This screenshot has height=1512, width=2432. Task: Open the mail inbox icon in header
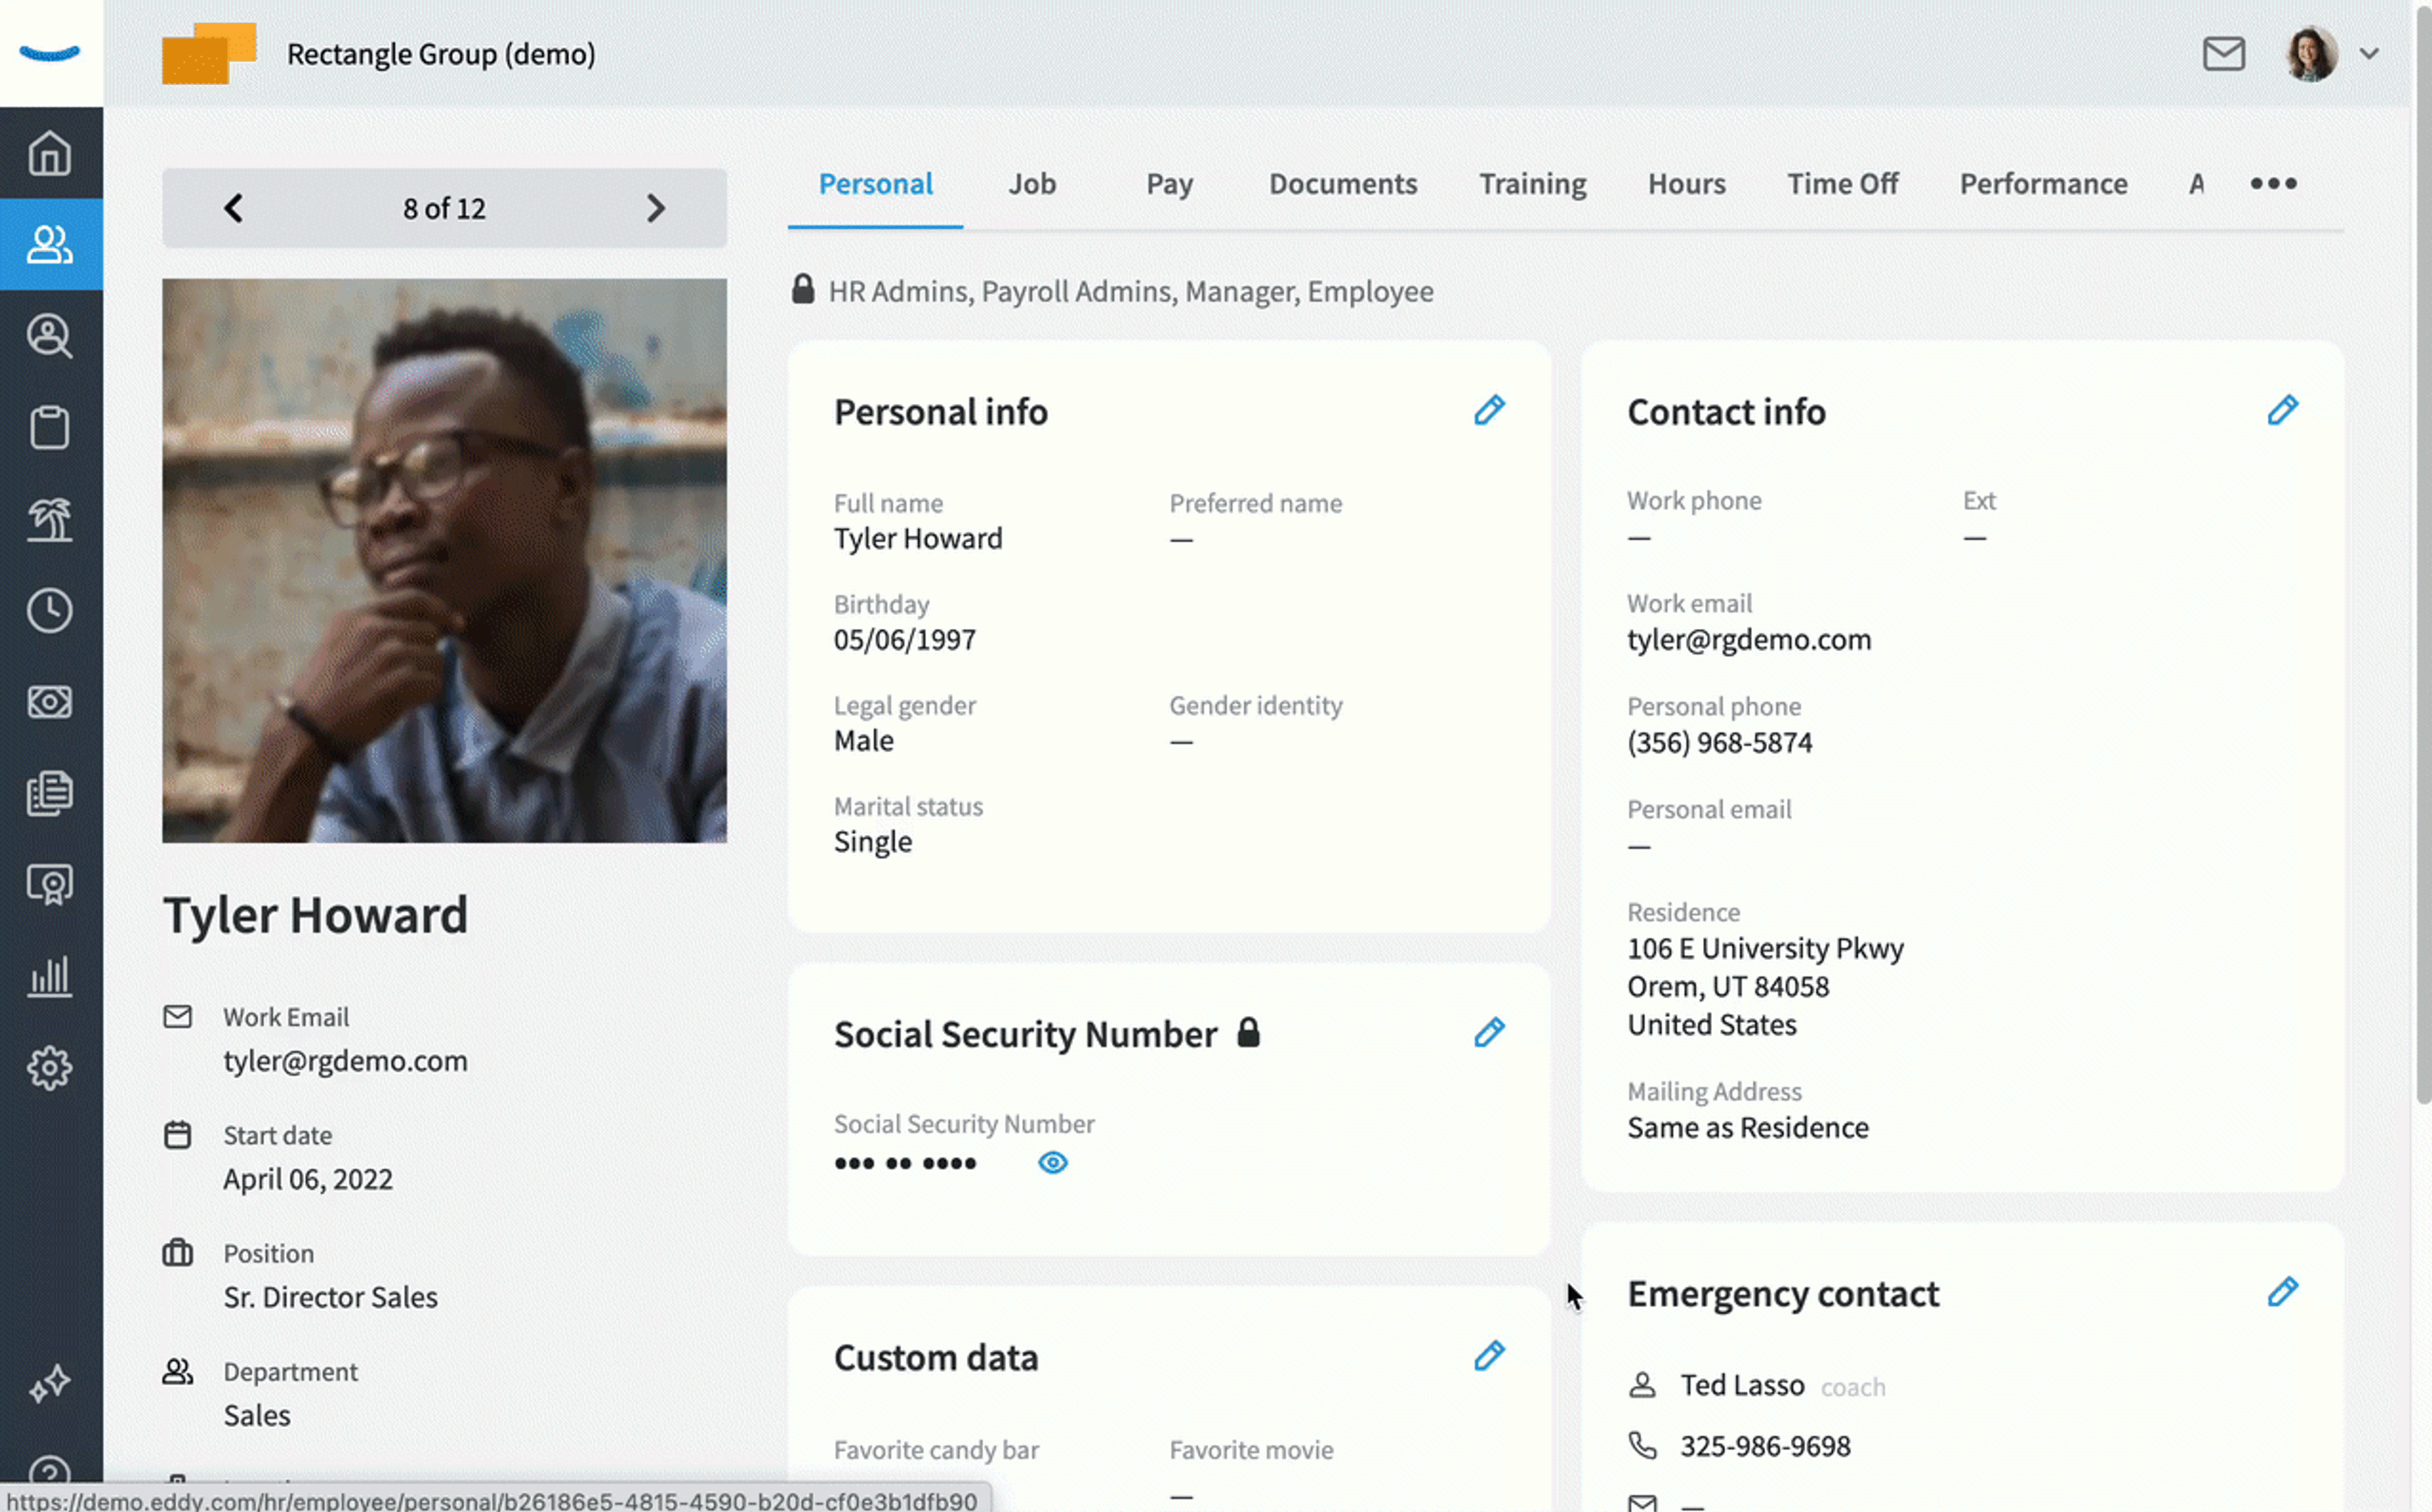coord(2223,53)
